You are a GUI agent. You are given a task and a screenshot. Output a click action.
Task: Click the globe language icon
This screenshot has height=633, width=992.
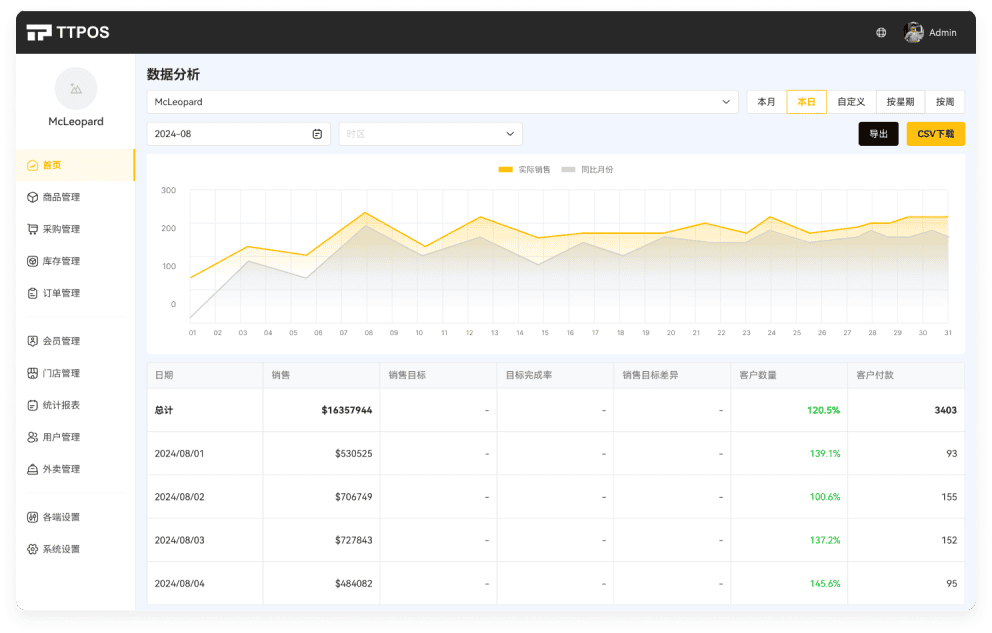pos(881,33)
